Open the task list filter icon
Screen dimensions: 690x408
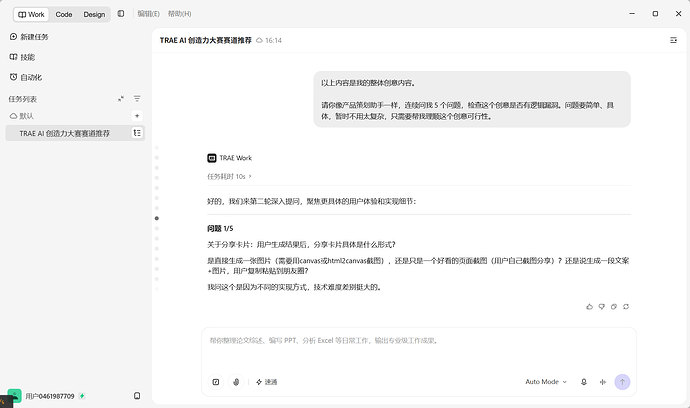point(137,99)
